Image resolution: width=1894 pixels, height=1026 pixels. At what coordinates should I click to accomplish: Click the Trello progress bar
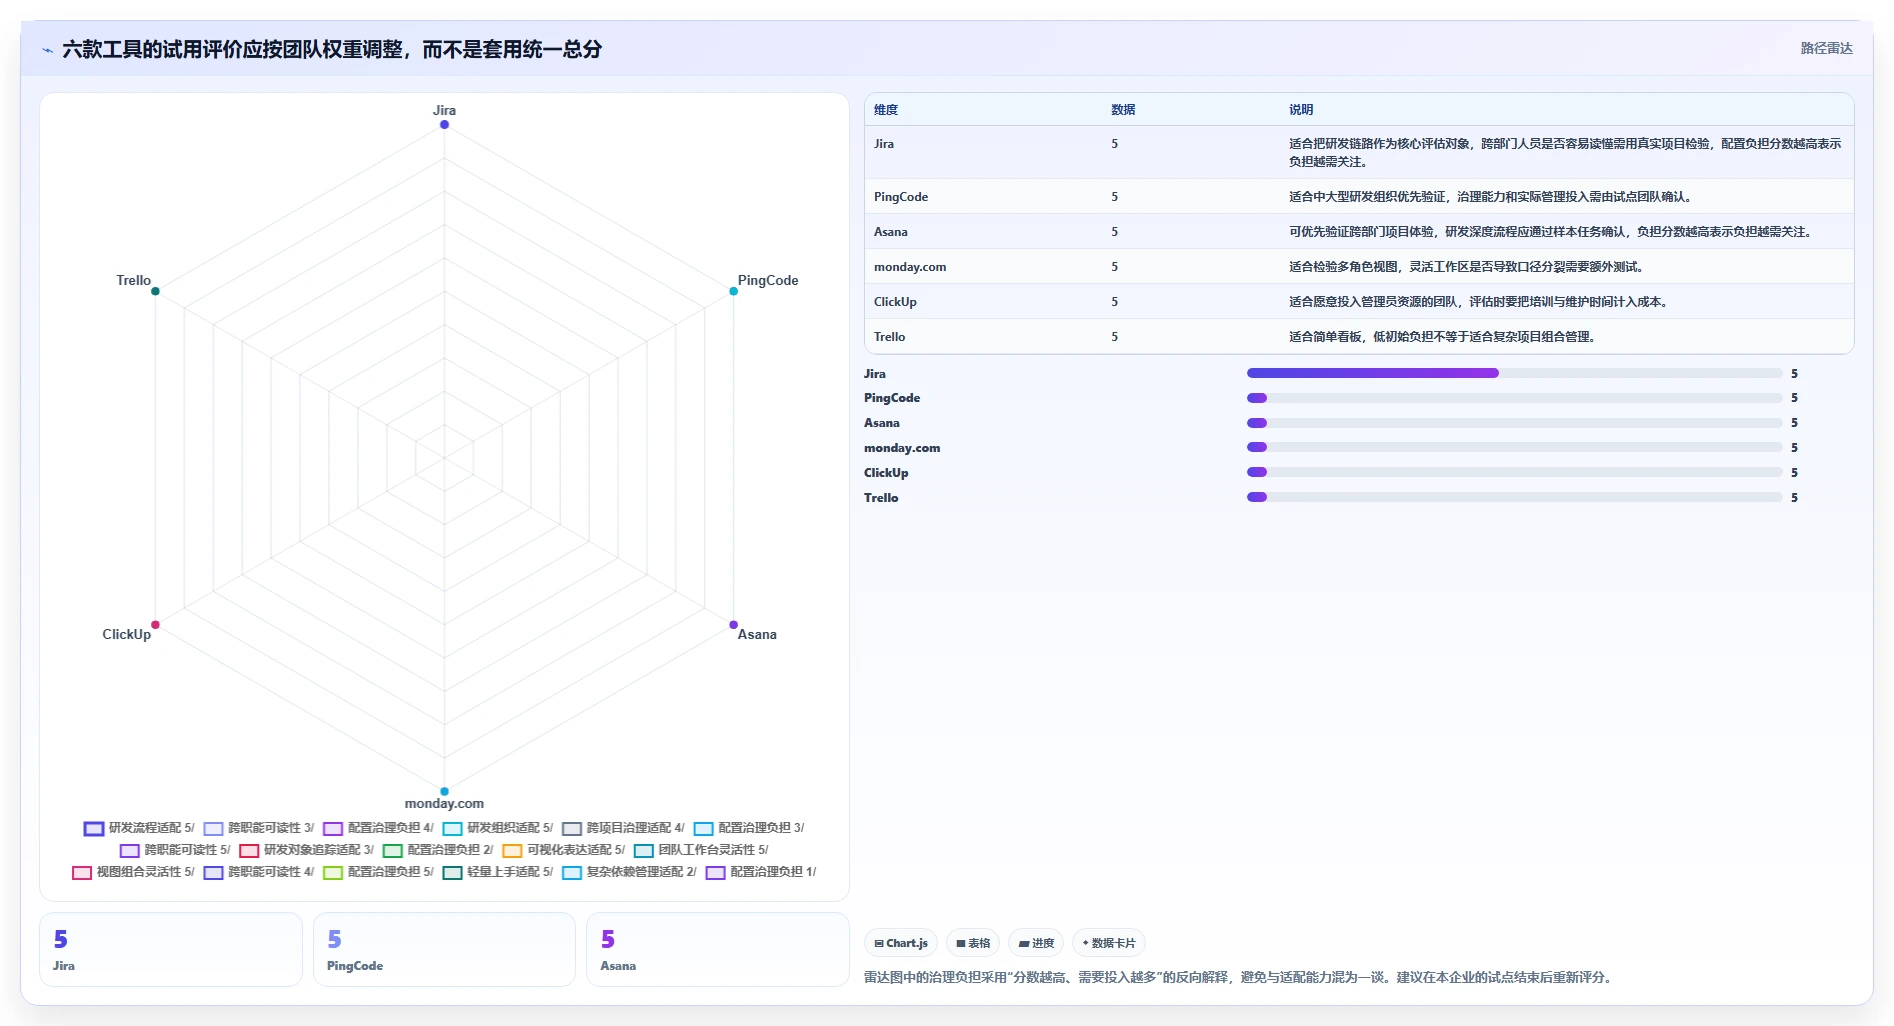[x=1514, y=497]
